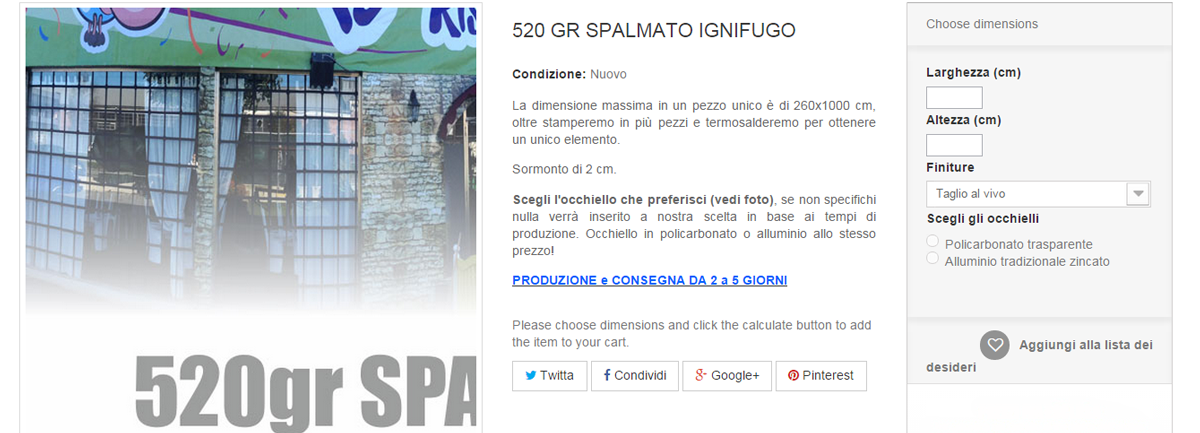
Task: Focus the Altezza (cm) input field
Action: click(954, 145)
